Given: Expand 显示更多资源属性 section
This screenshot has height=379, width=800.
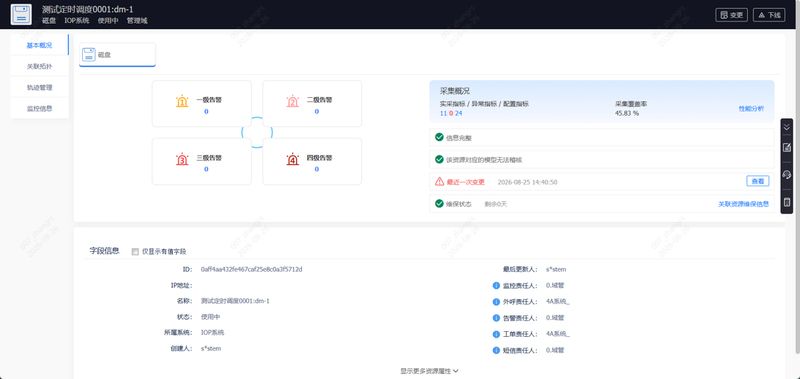Looking at the screenshot, I should pos(429,371).
